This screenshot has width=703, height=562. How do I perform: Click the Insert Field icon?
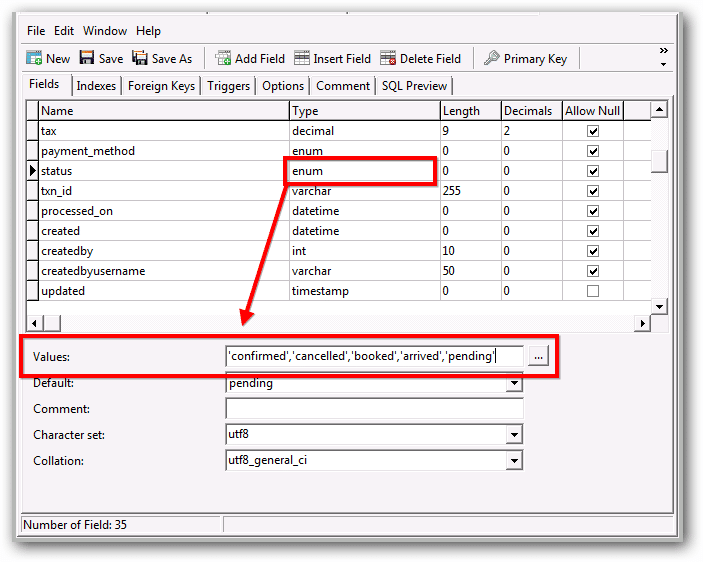coord(302,58)
